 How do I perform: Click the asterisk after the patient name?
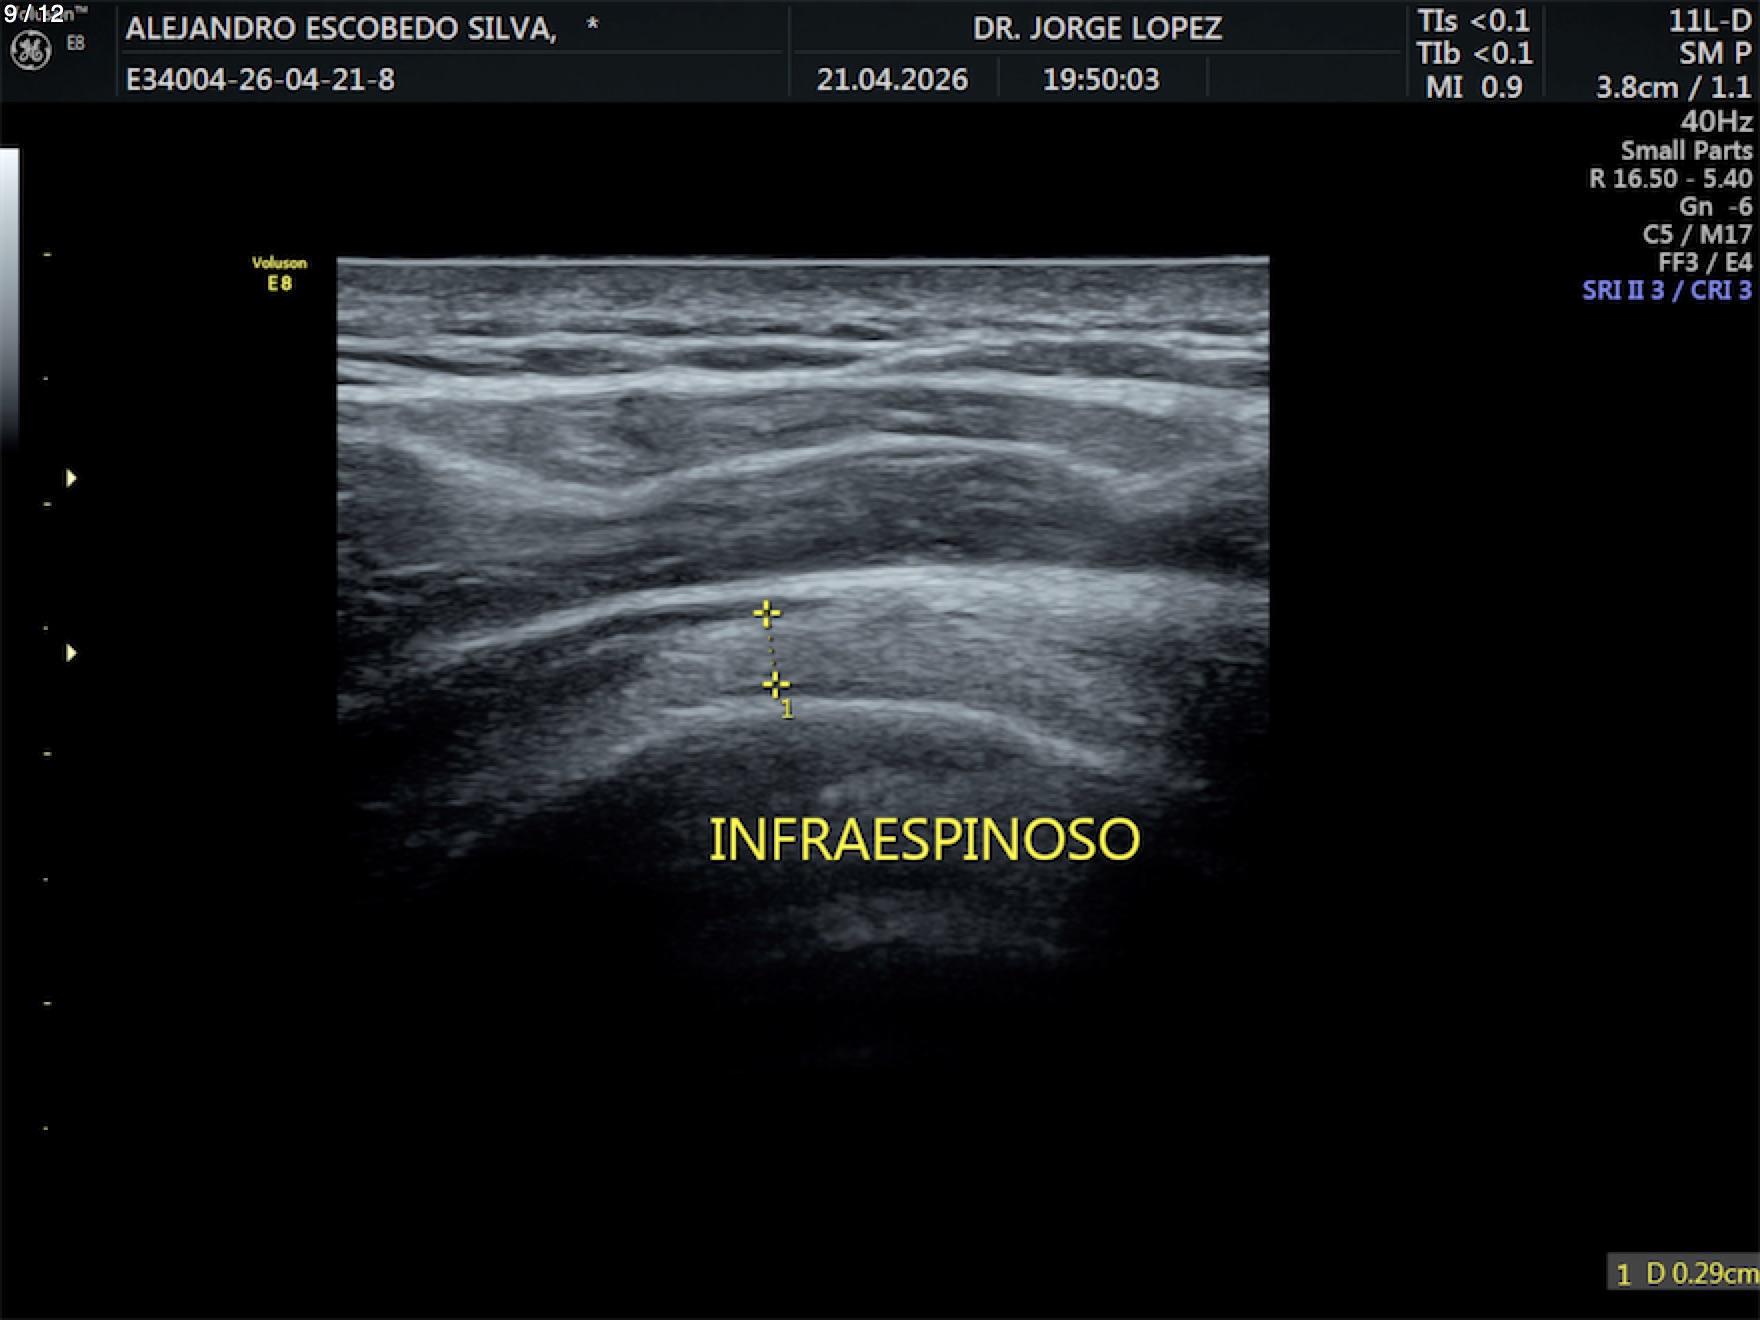click(592, 24)
